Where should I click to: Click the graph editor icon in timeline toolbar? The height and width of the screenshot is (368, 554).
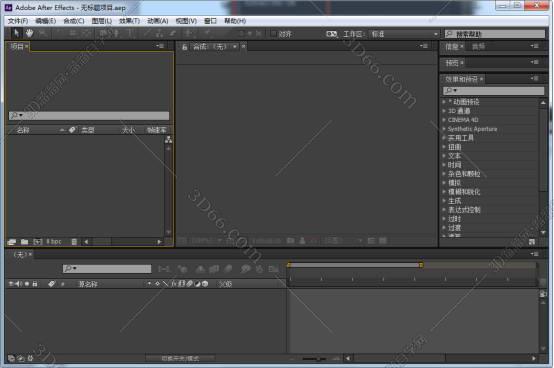point(273,269)
